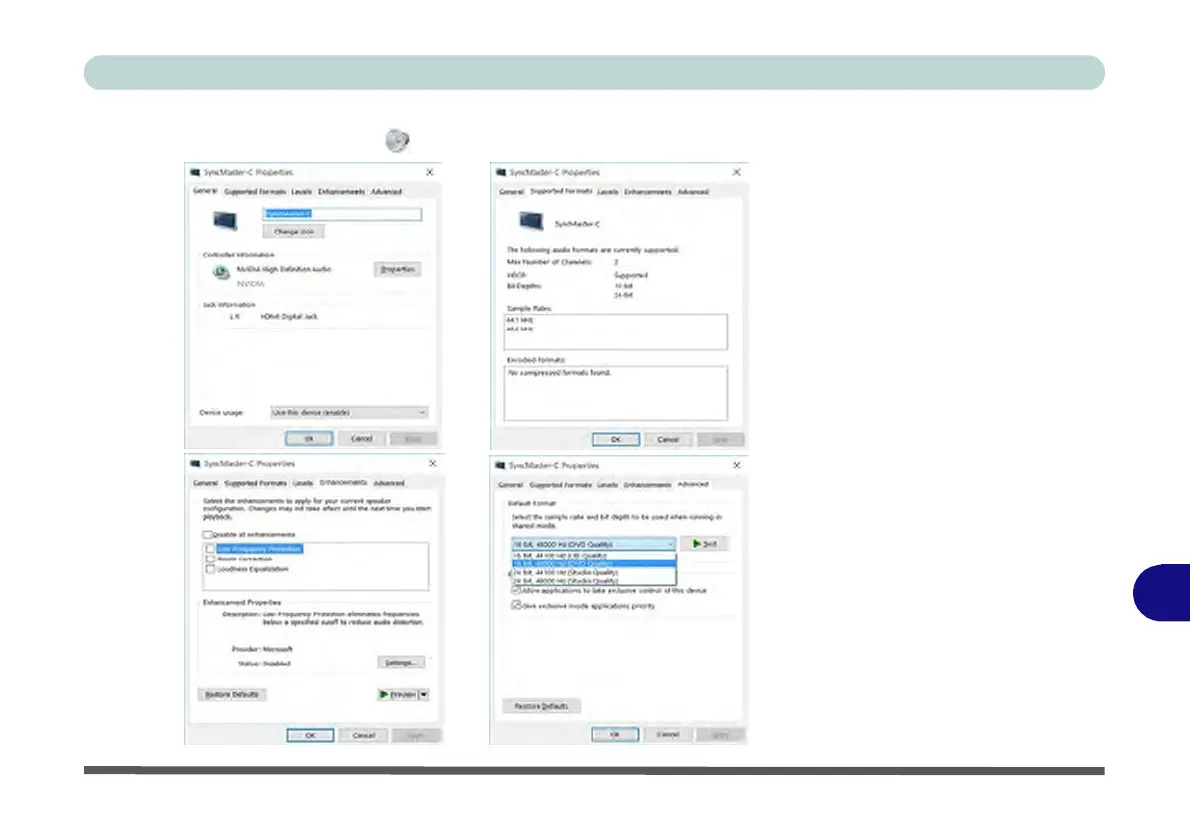Open Levels tab in Device usage dialog

[x=301, y=192]
